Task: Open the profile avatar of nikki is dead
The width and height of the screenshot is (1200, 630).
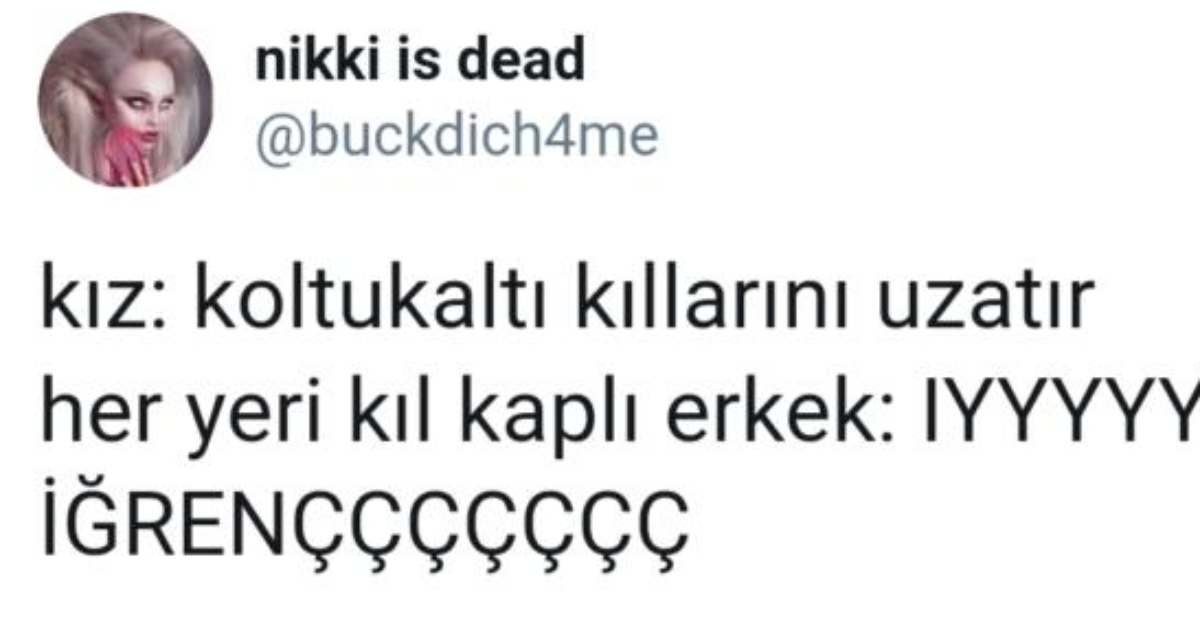Action: [x=126, y=100]
